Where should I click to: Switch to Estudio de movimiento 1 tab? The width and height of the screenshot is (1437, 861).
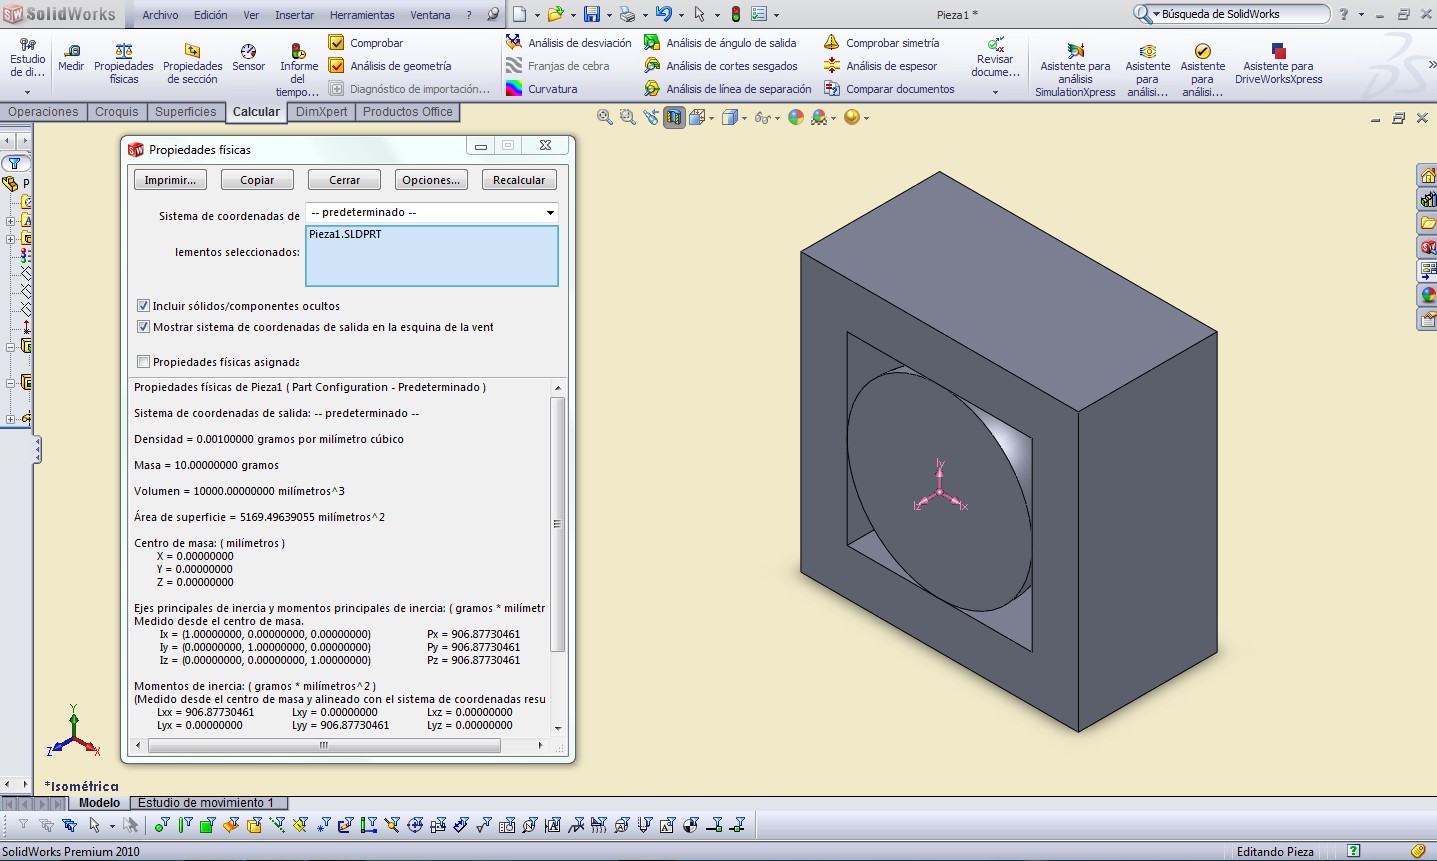(205, 803)
